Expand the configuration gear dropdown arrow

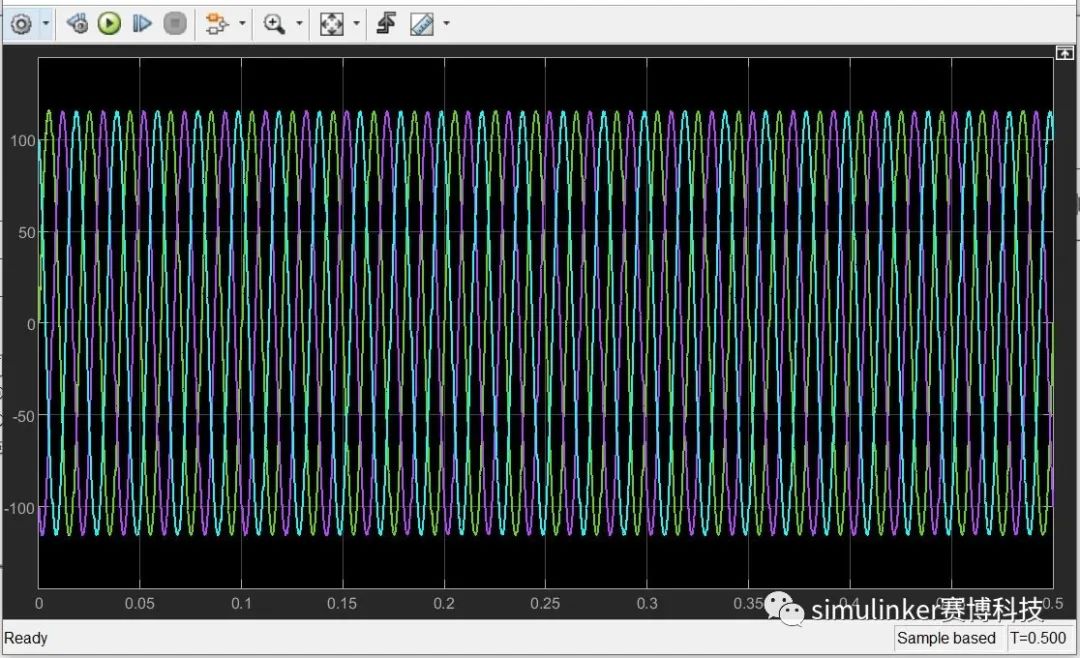[45, 24]
